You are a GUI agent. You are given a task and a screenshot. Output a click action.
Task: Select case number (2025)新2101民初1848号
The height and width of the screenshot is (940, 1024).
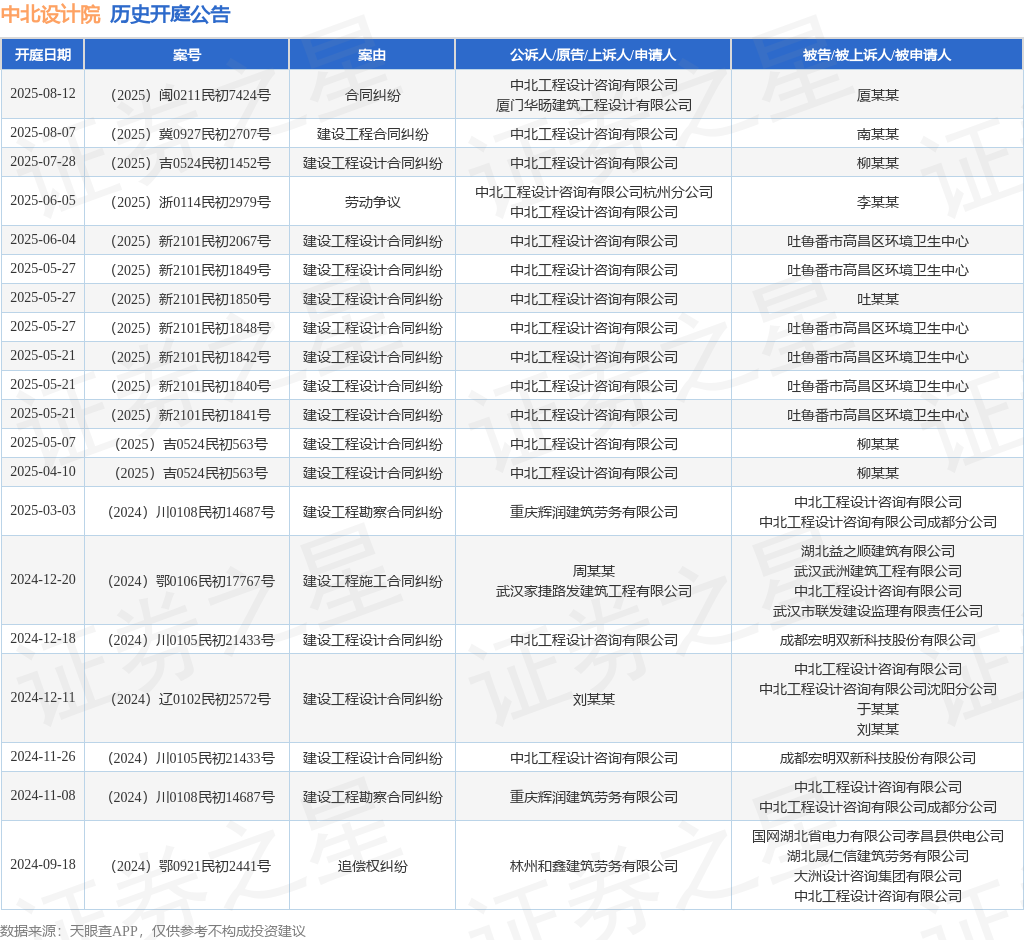click(x=187, y=329)
